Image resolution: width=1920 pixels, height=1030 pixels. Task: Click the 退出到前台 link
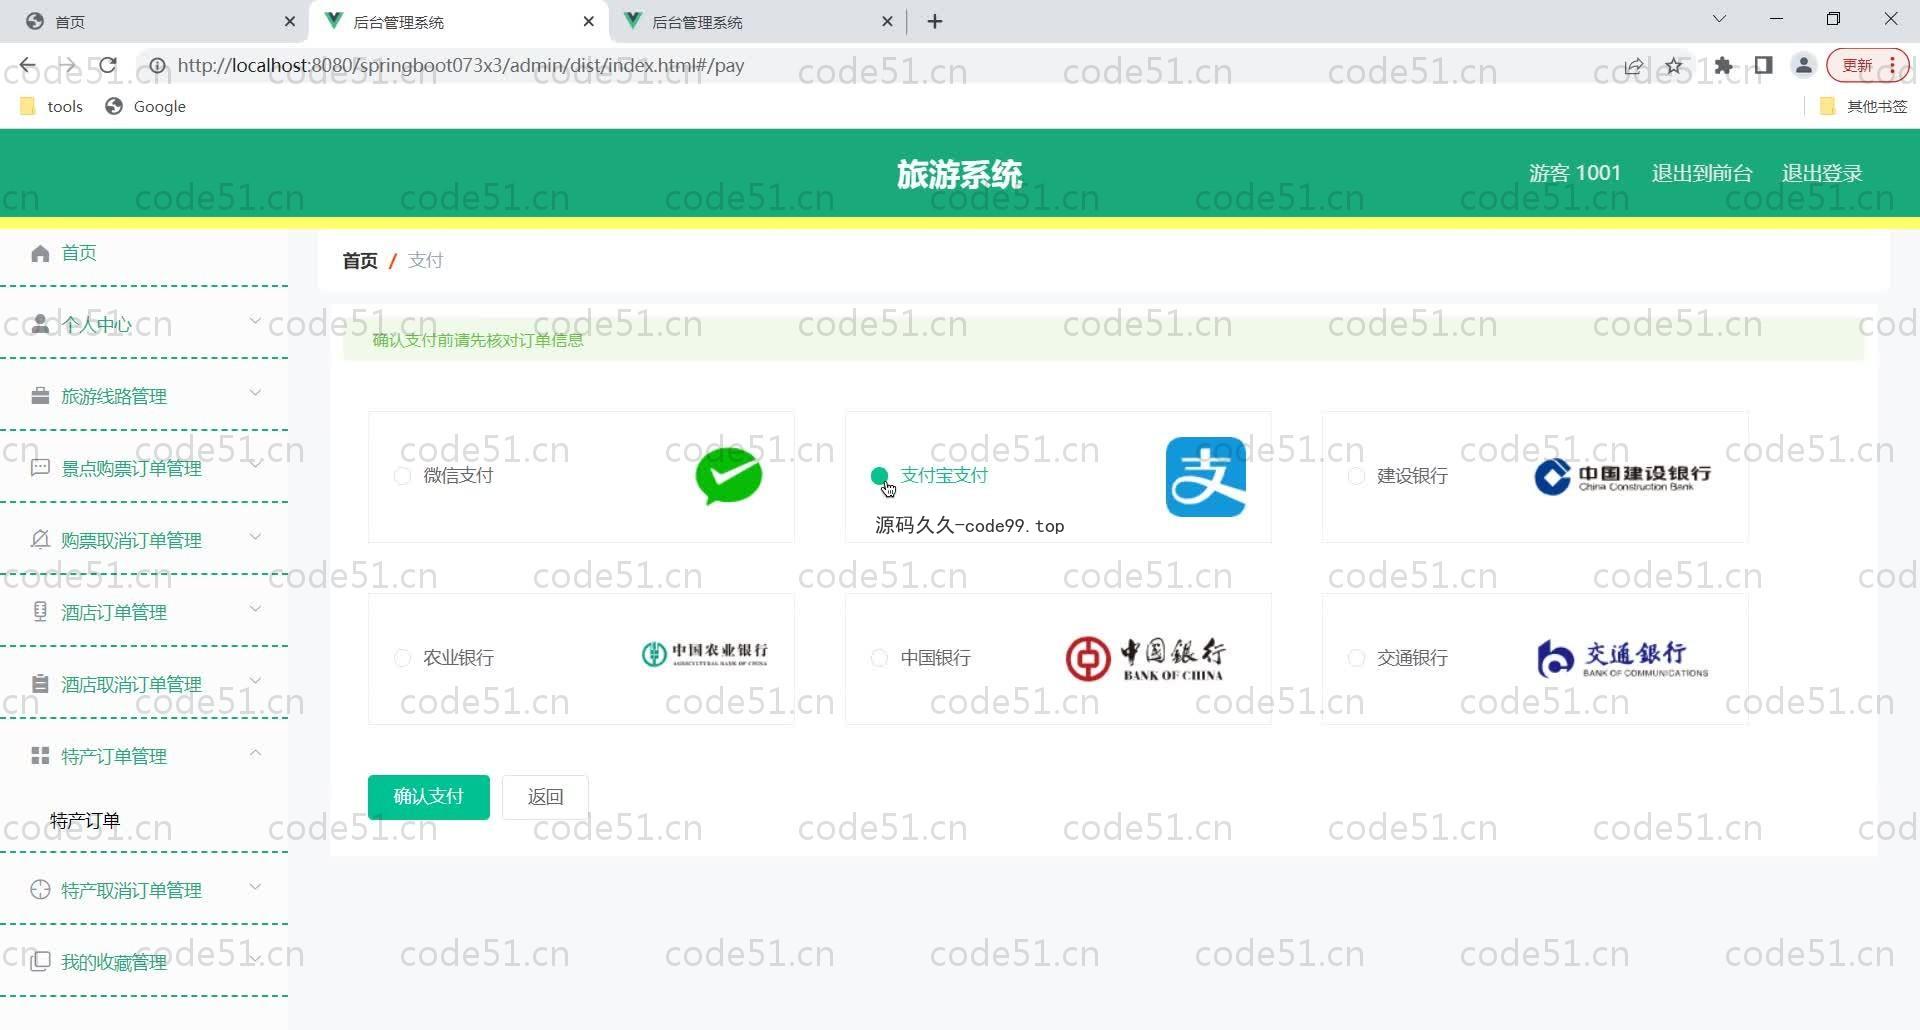[x=1702, y=173]
